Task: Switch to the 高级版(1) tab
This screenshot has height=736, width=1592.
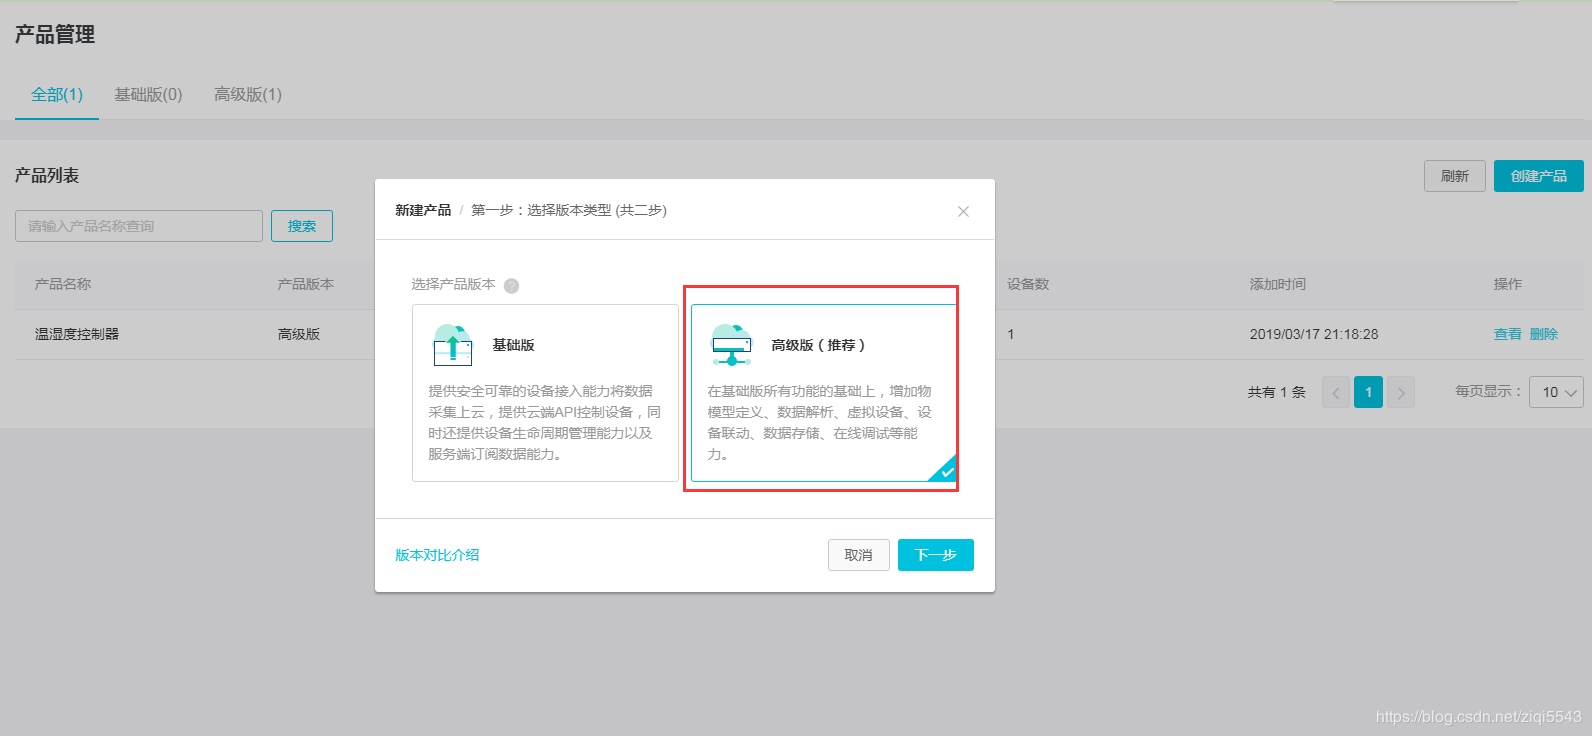Action: coord(248,95)
